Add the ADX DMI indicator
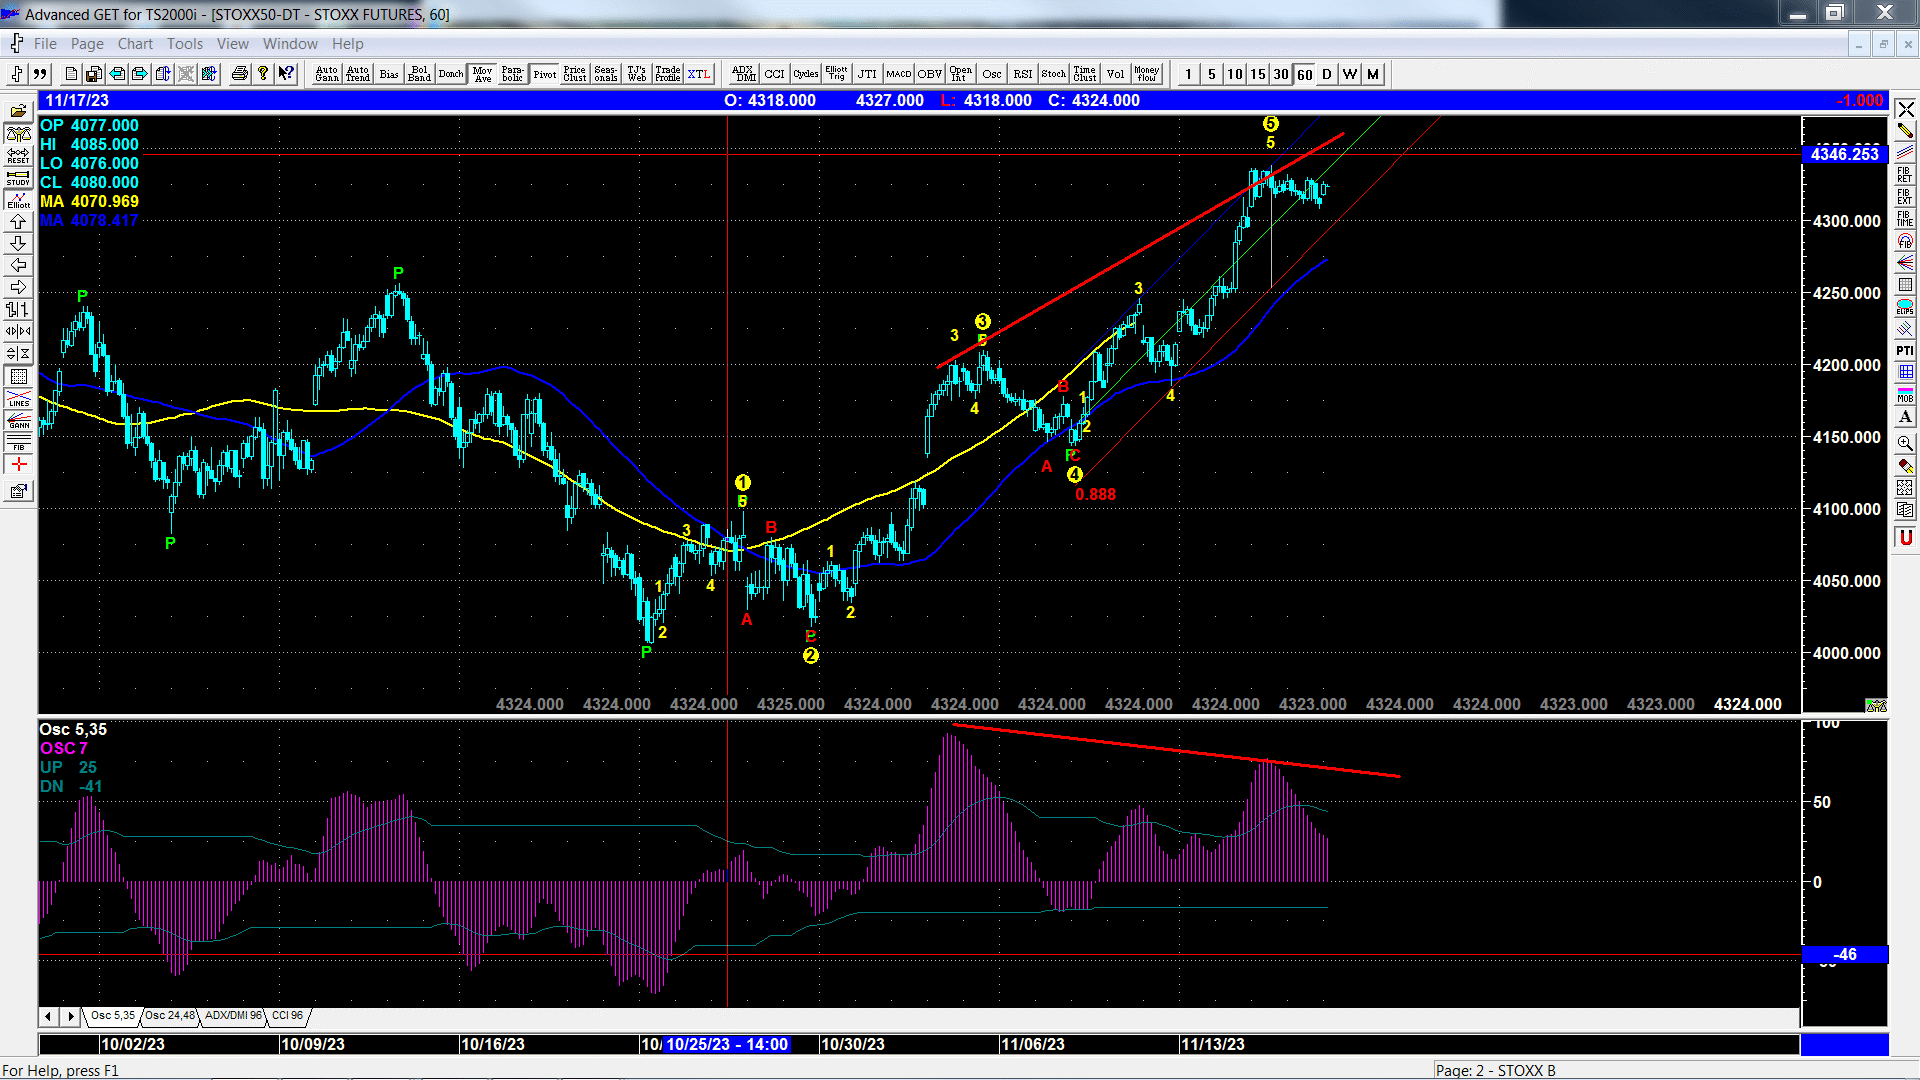 (744, 74)
